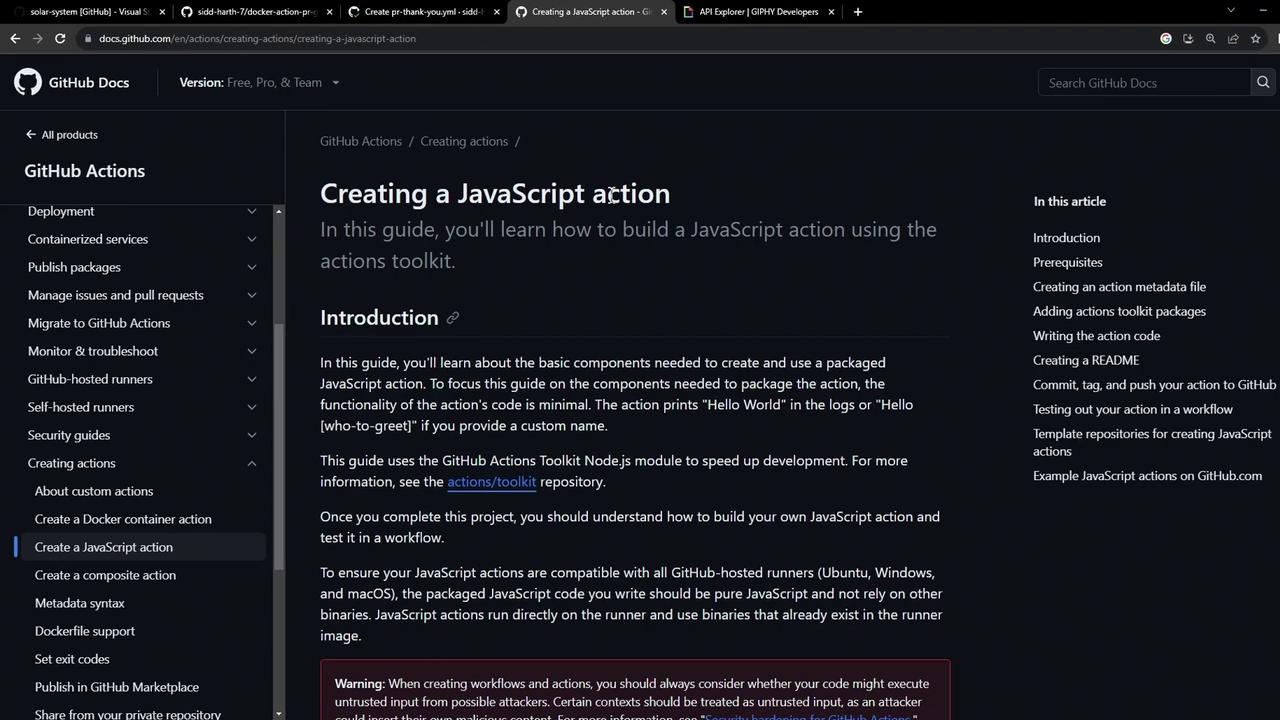Close the docker-action-pr tab

329,12
